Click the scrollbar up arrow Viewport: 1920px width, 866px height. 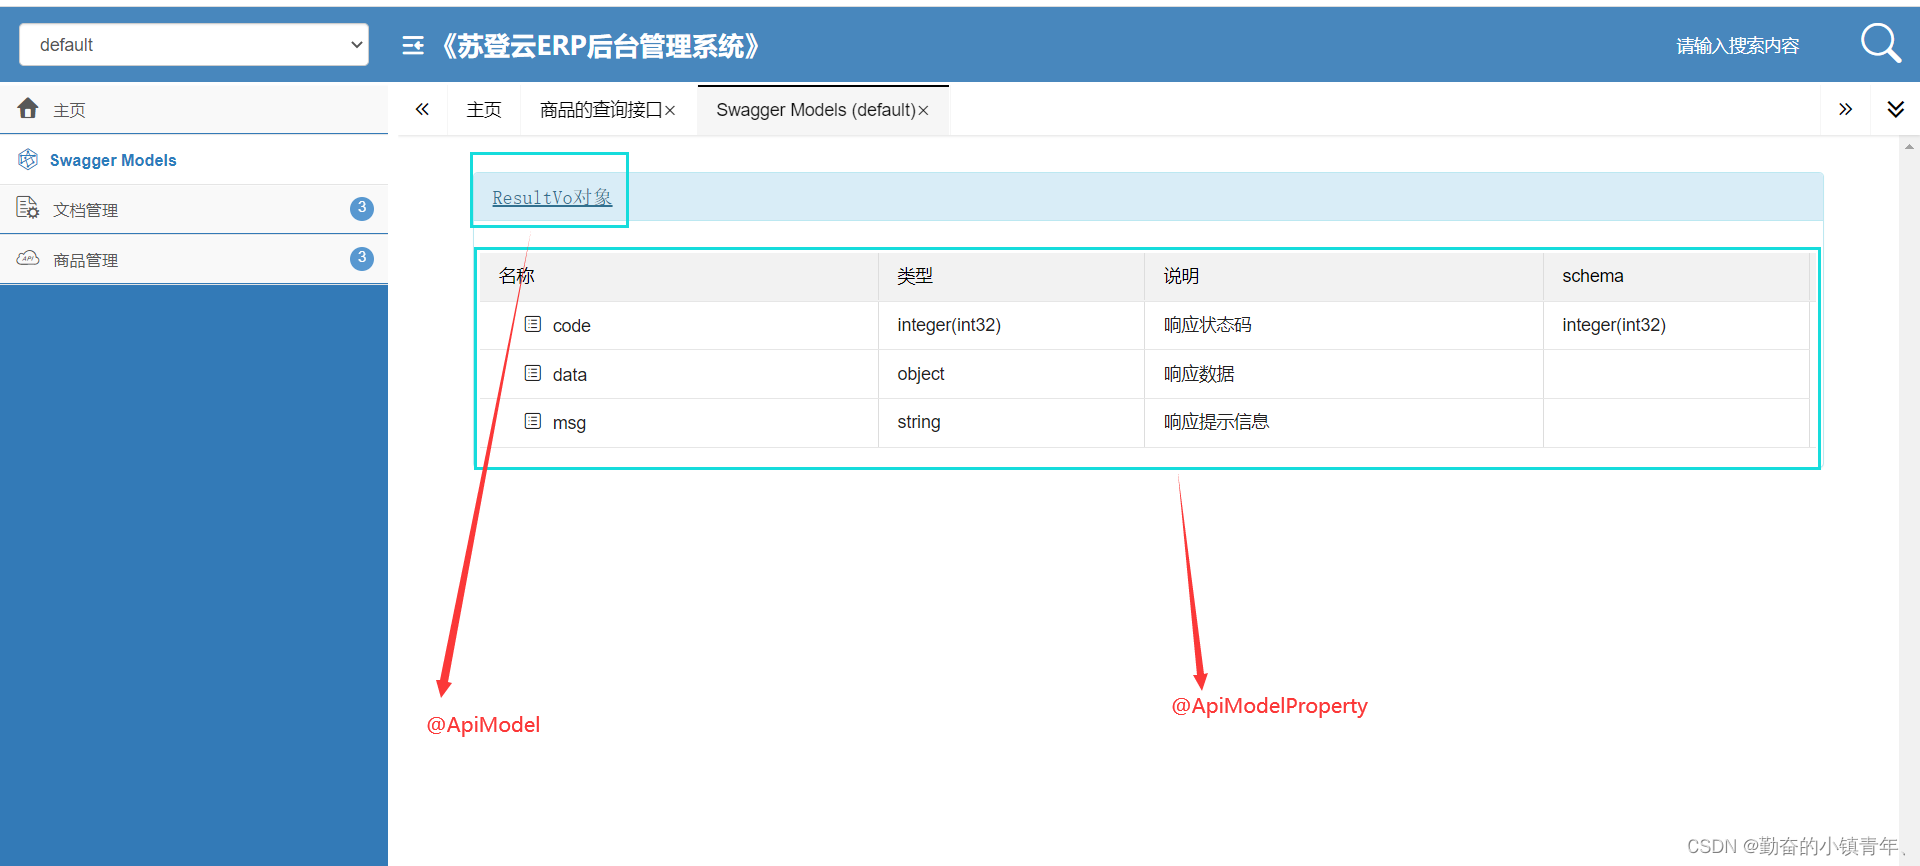[1909, 146]
